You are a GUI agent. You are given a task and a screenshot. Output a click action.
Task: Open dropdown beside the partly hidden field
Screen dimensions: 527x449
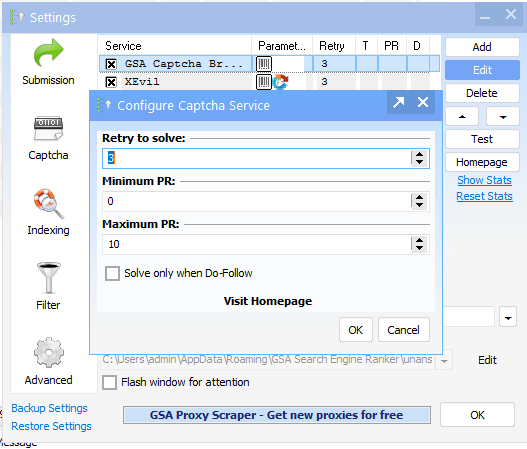(508, 317)
